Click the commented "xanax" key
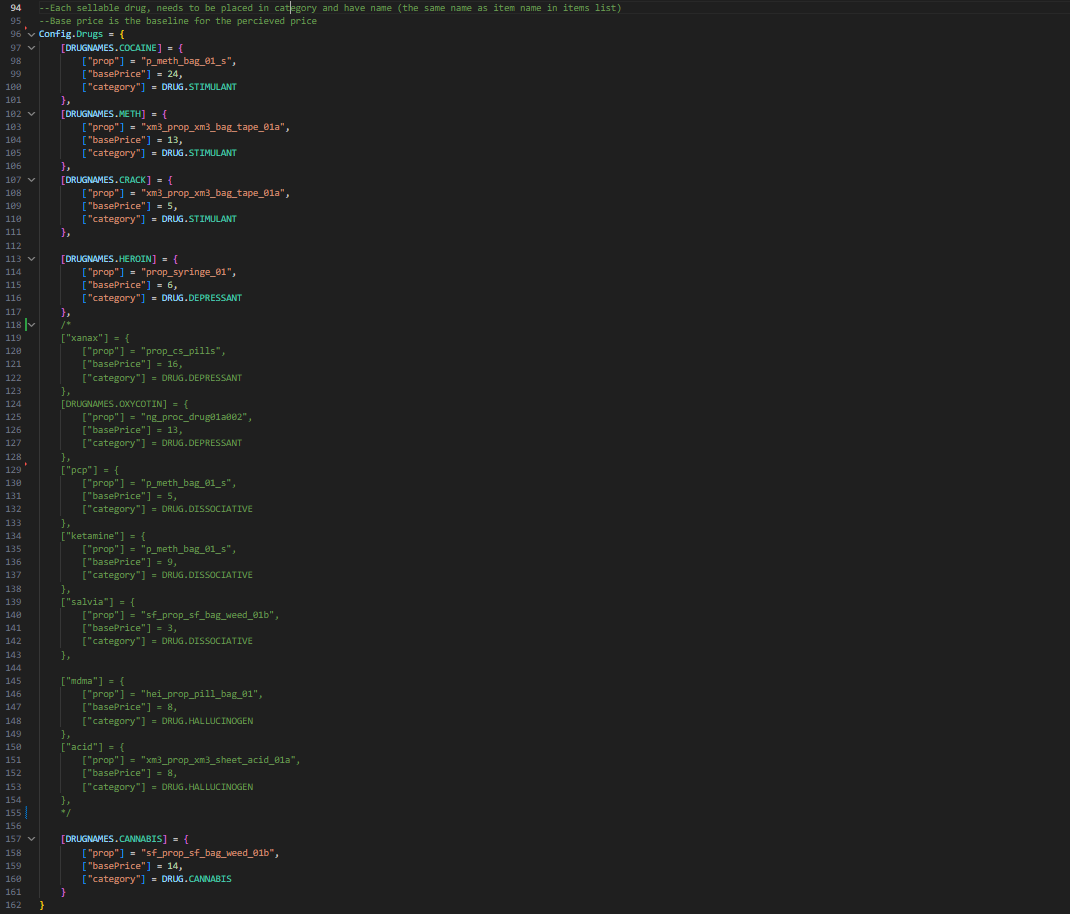This screenshot has height=914, width=1070. coord(85,338)
